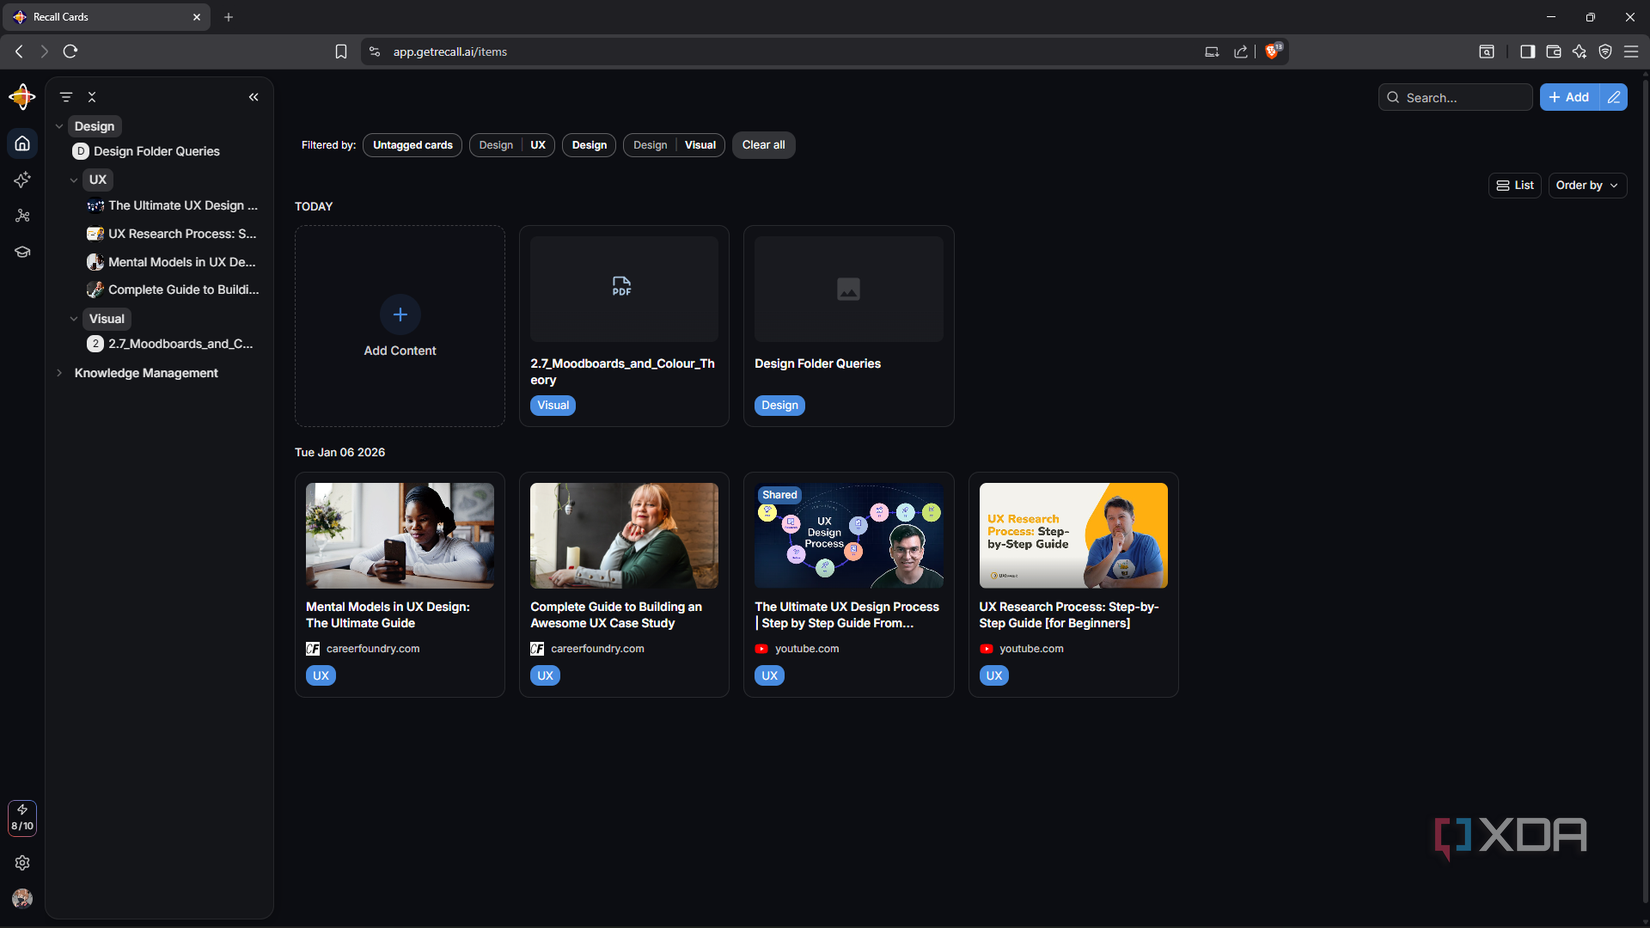Click the share icon in the address bar
The width and height of the screenshot is (1650, 928).
1241,51
